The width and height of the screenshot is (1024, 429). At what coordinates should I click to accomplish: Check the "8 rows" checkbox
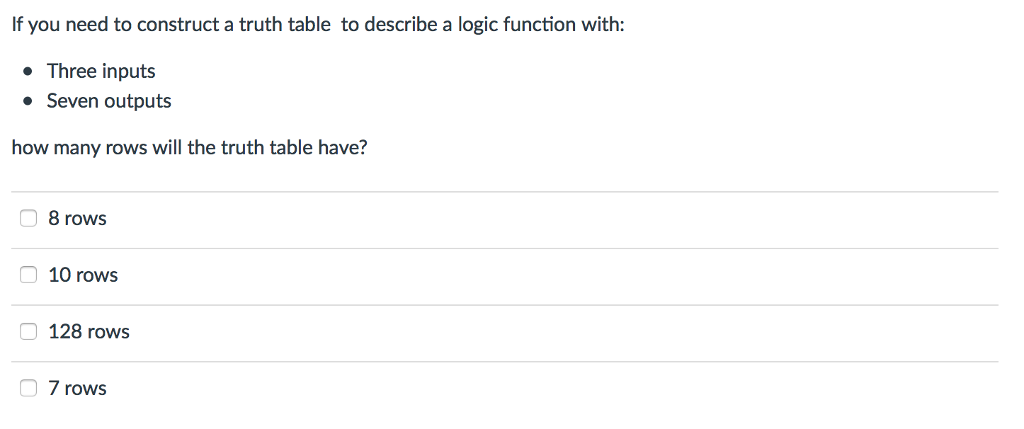pyautogui.click(x=28, y=218)
